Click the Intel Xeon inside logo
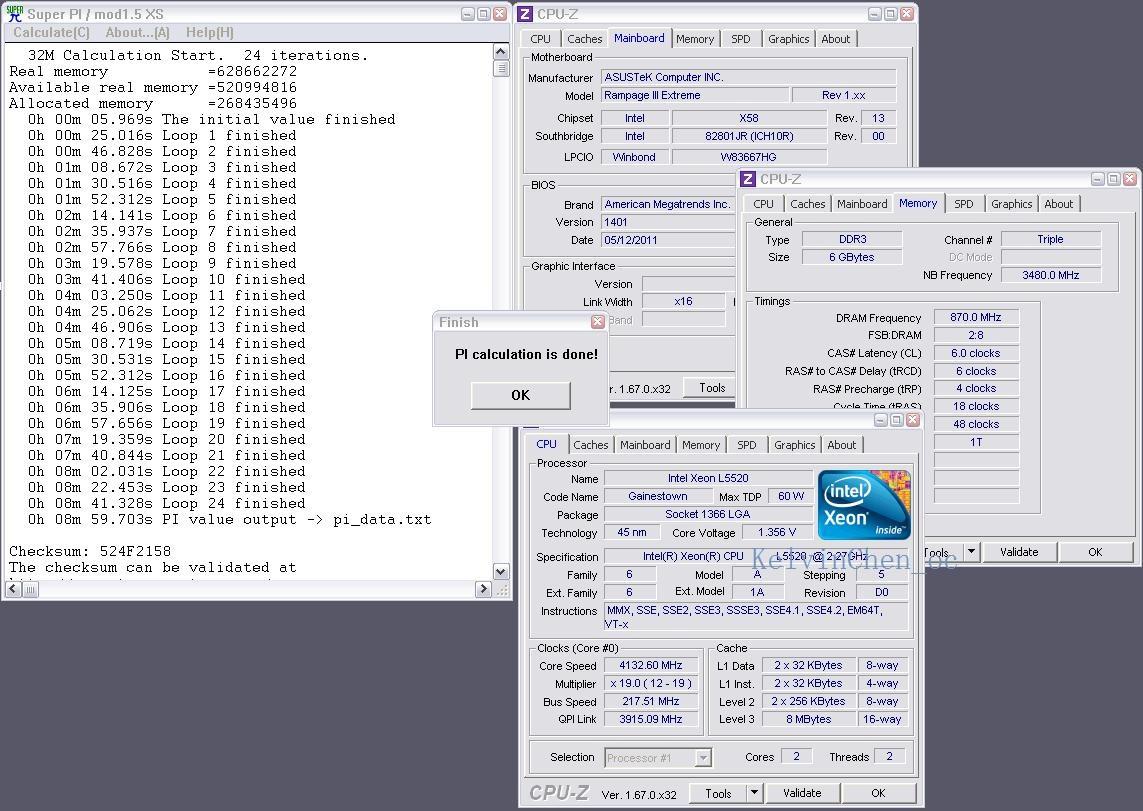The height and width of the screenshot is (811, 1143). coord(864,504)
